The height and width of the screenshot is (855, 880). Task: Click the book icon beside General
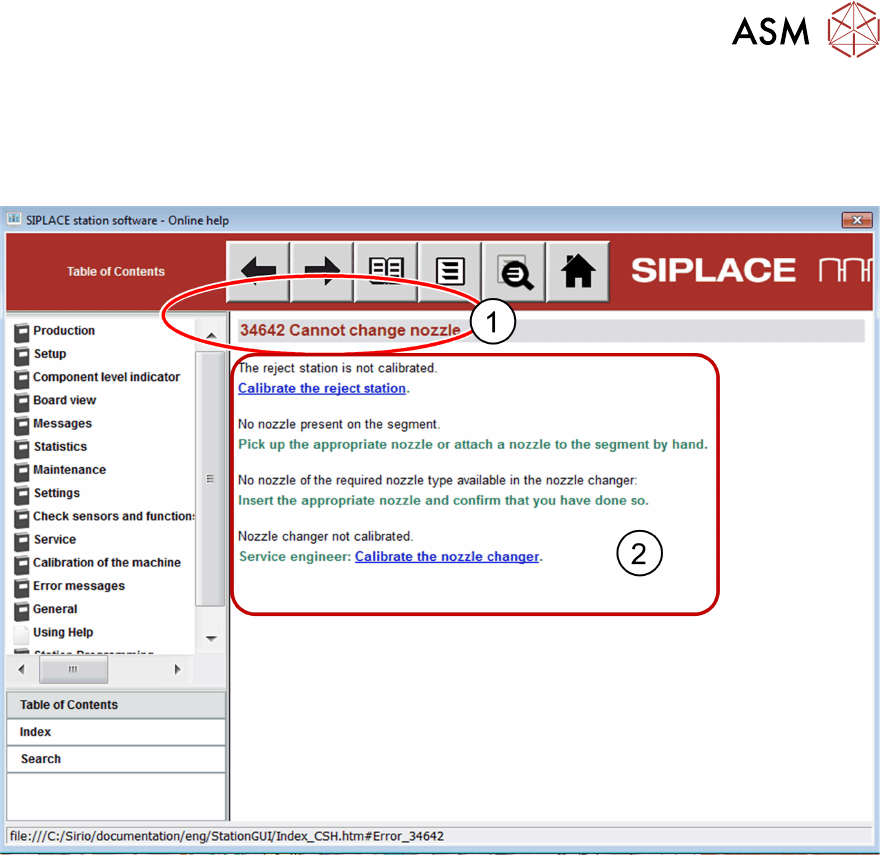[21, 610]
